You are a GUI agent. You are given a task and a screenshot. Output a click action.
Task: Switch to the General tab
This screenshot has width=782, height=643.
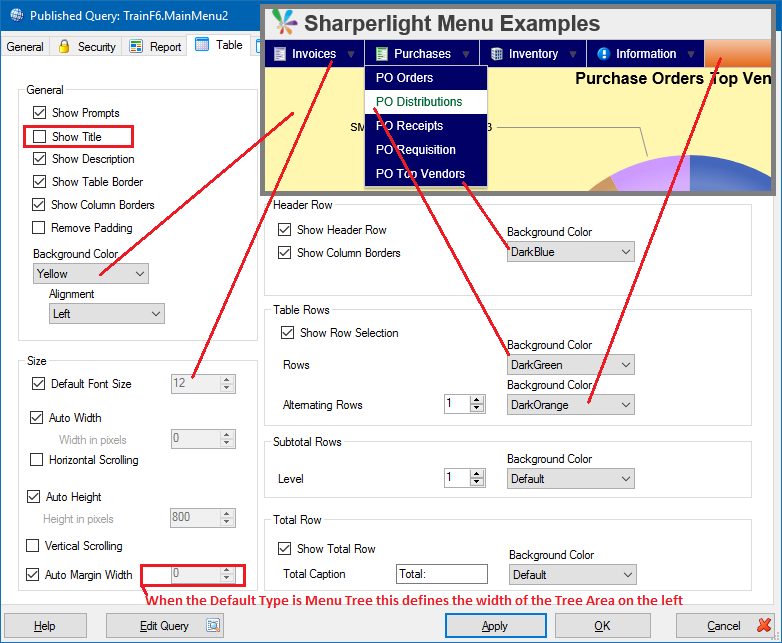pyautogui.click(x=25, y=46)
